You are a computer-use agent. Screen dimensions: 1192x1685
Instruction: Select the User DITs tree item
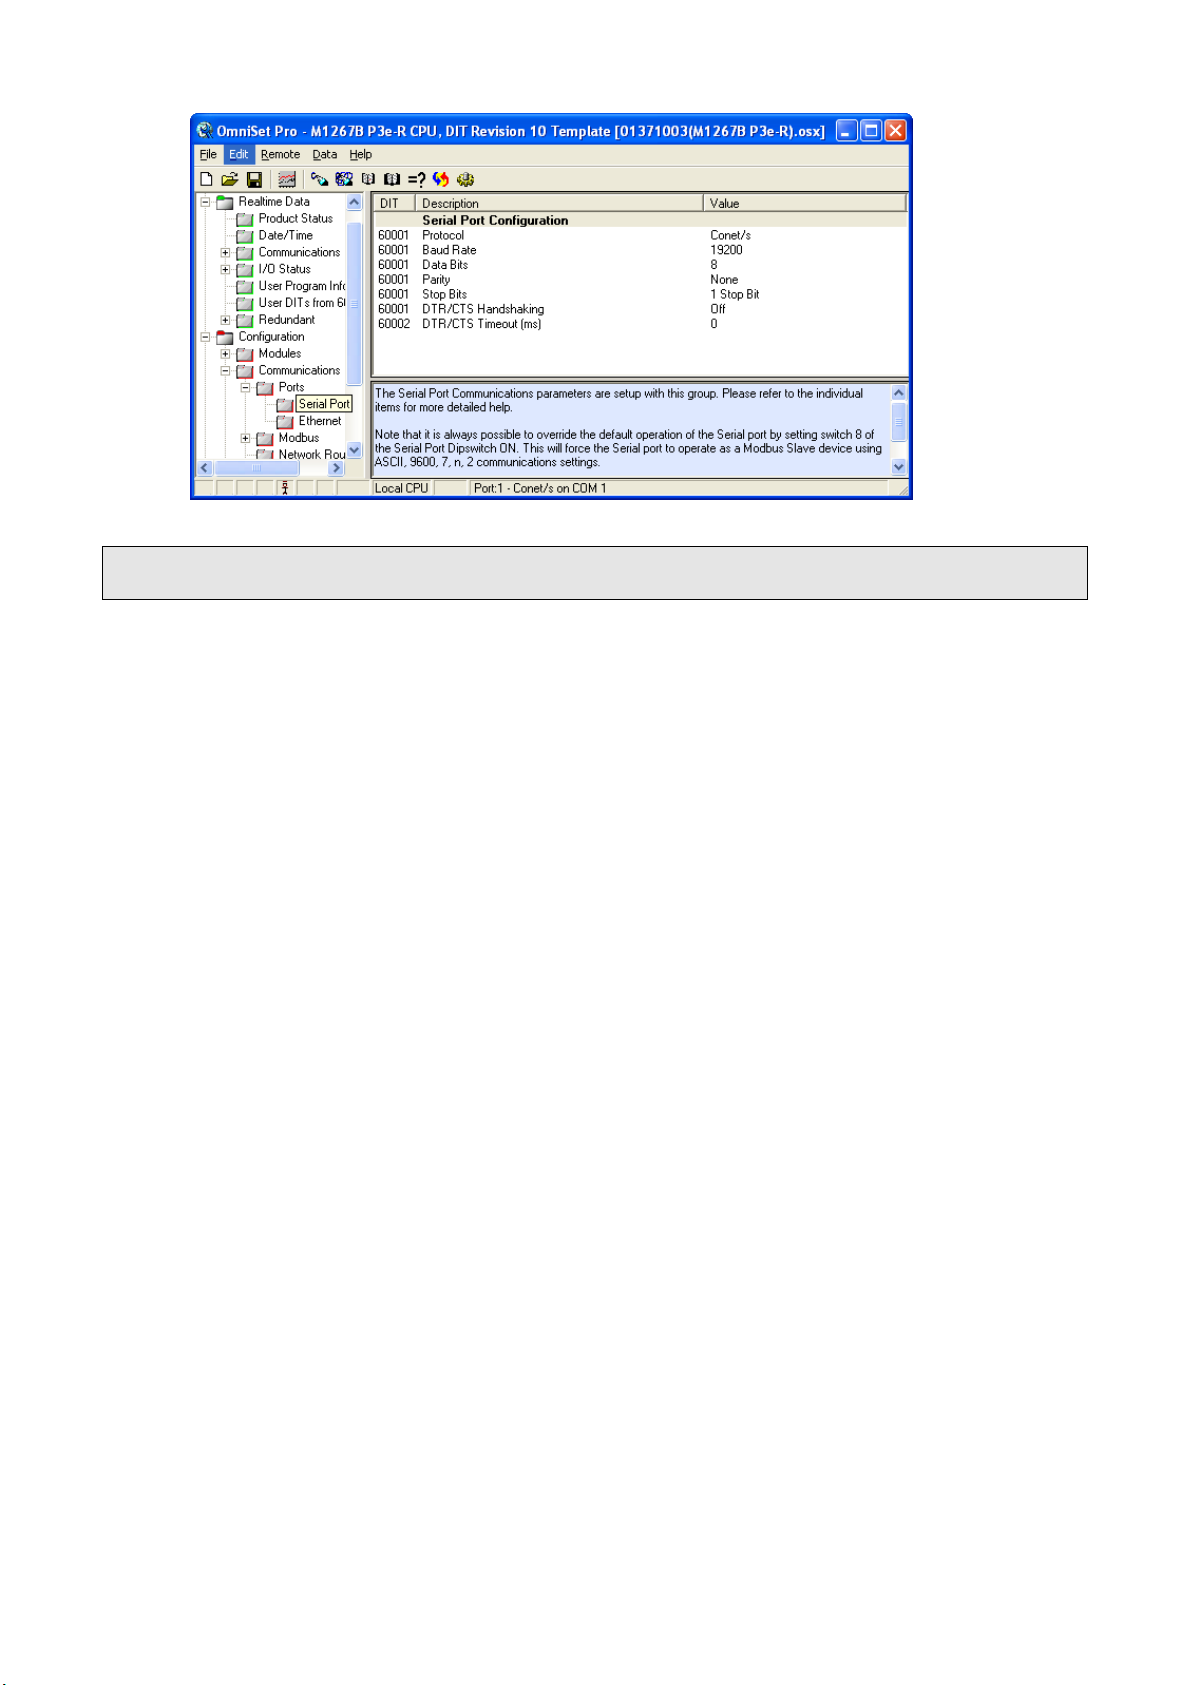tap(301, 303)
